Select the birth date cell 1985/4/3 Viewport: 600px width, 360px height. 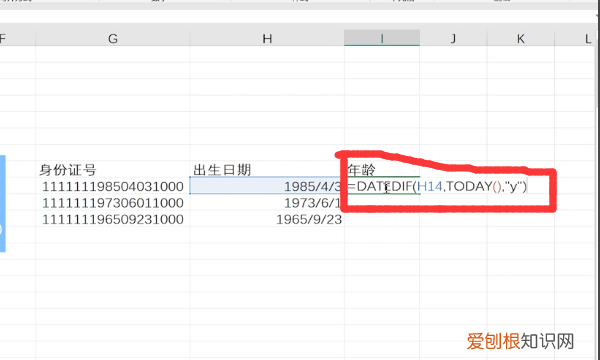(x=267, y=186)
